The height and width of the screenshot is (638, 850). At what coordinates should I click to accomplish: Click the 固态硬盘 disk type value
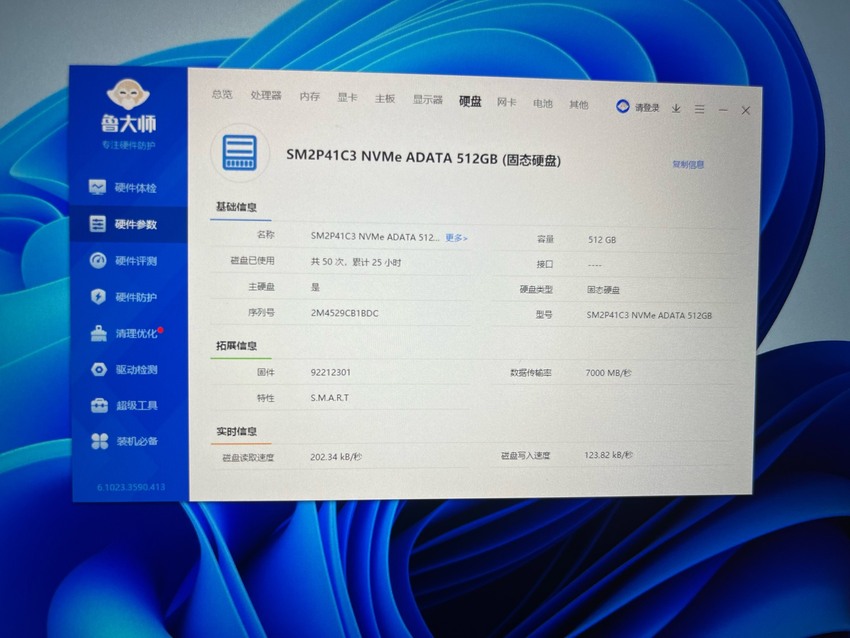[603, 290]
